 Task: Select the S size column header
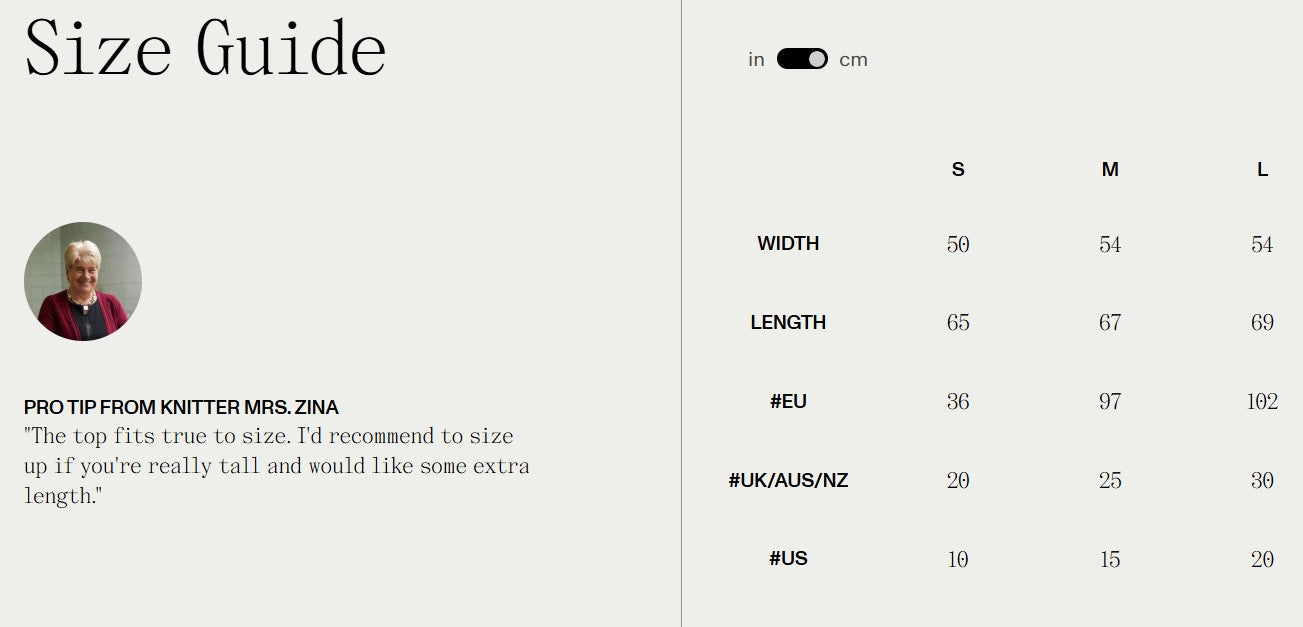point(958,170)
